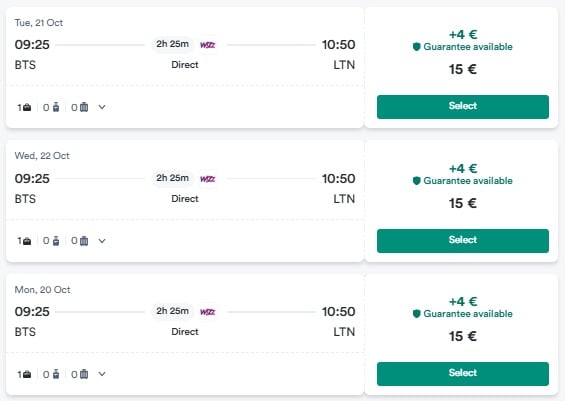Click the +4 € guarantee price on Mon, 20 Oct

[463, 302]
